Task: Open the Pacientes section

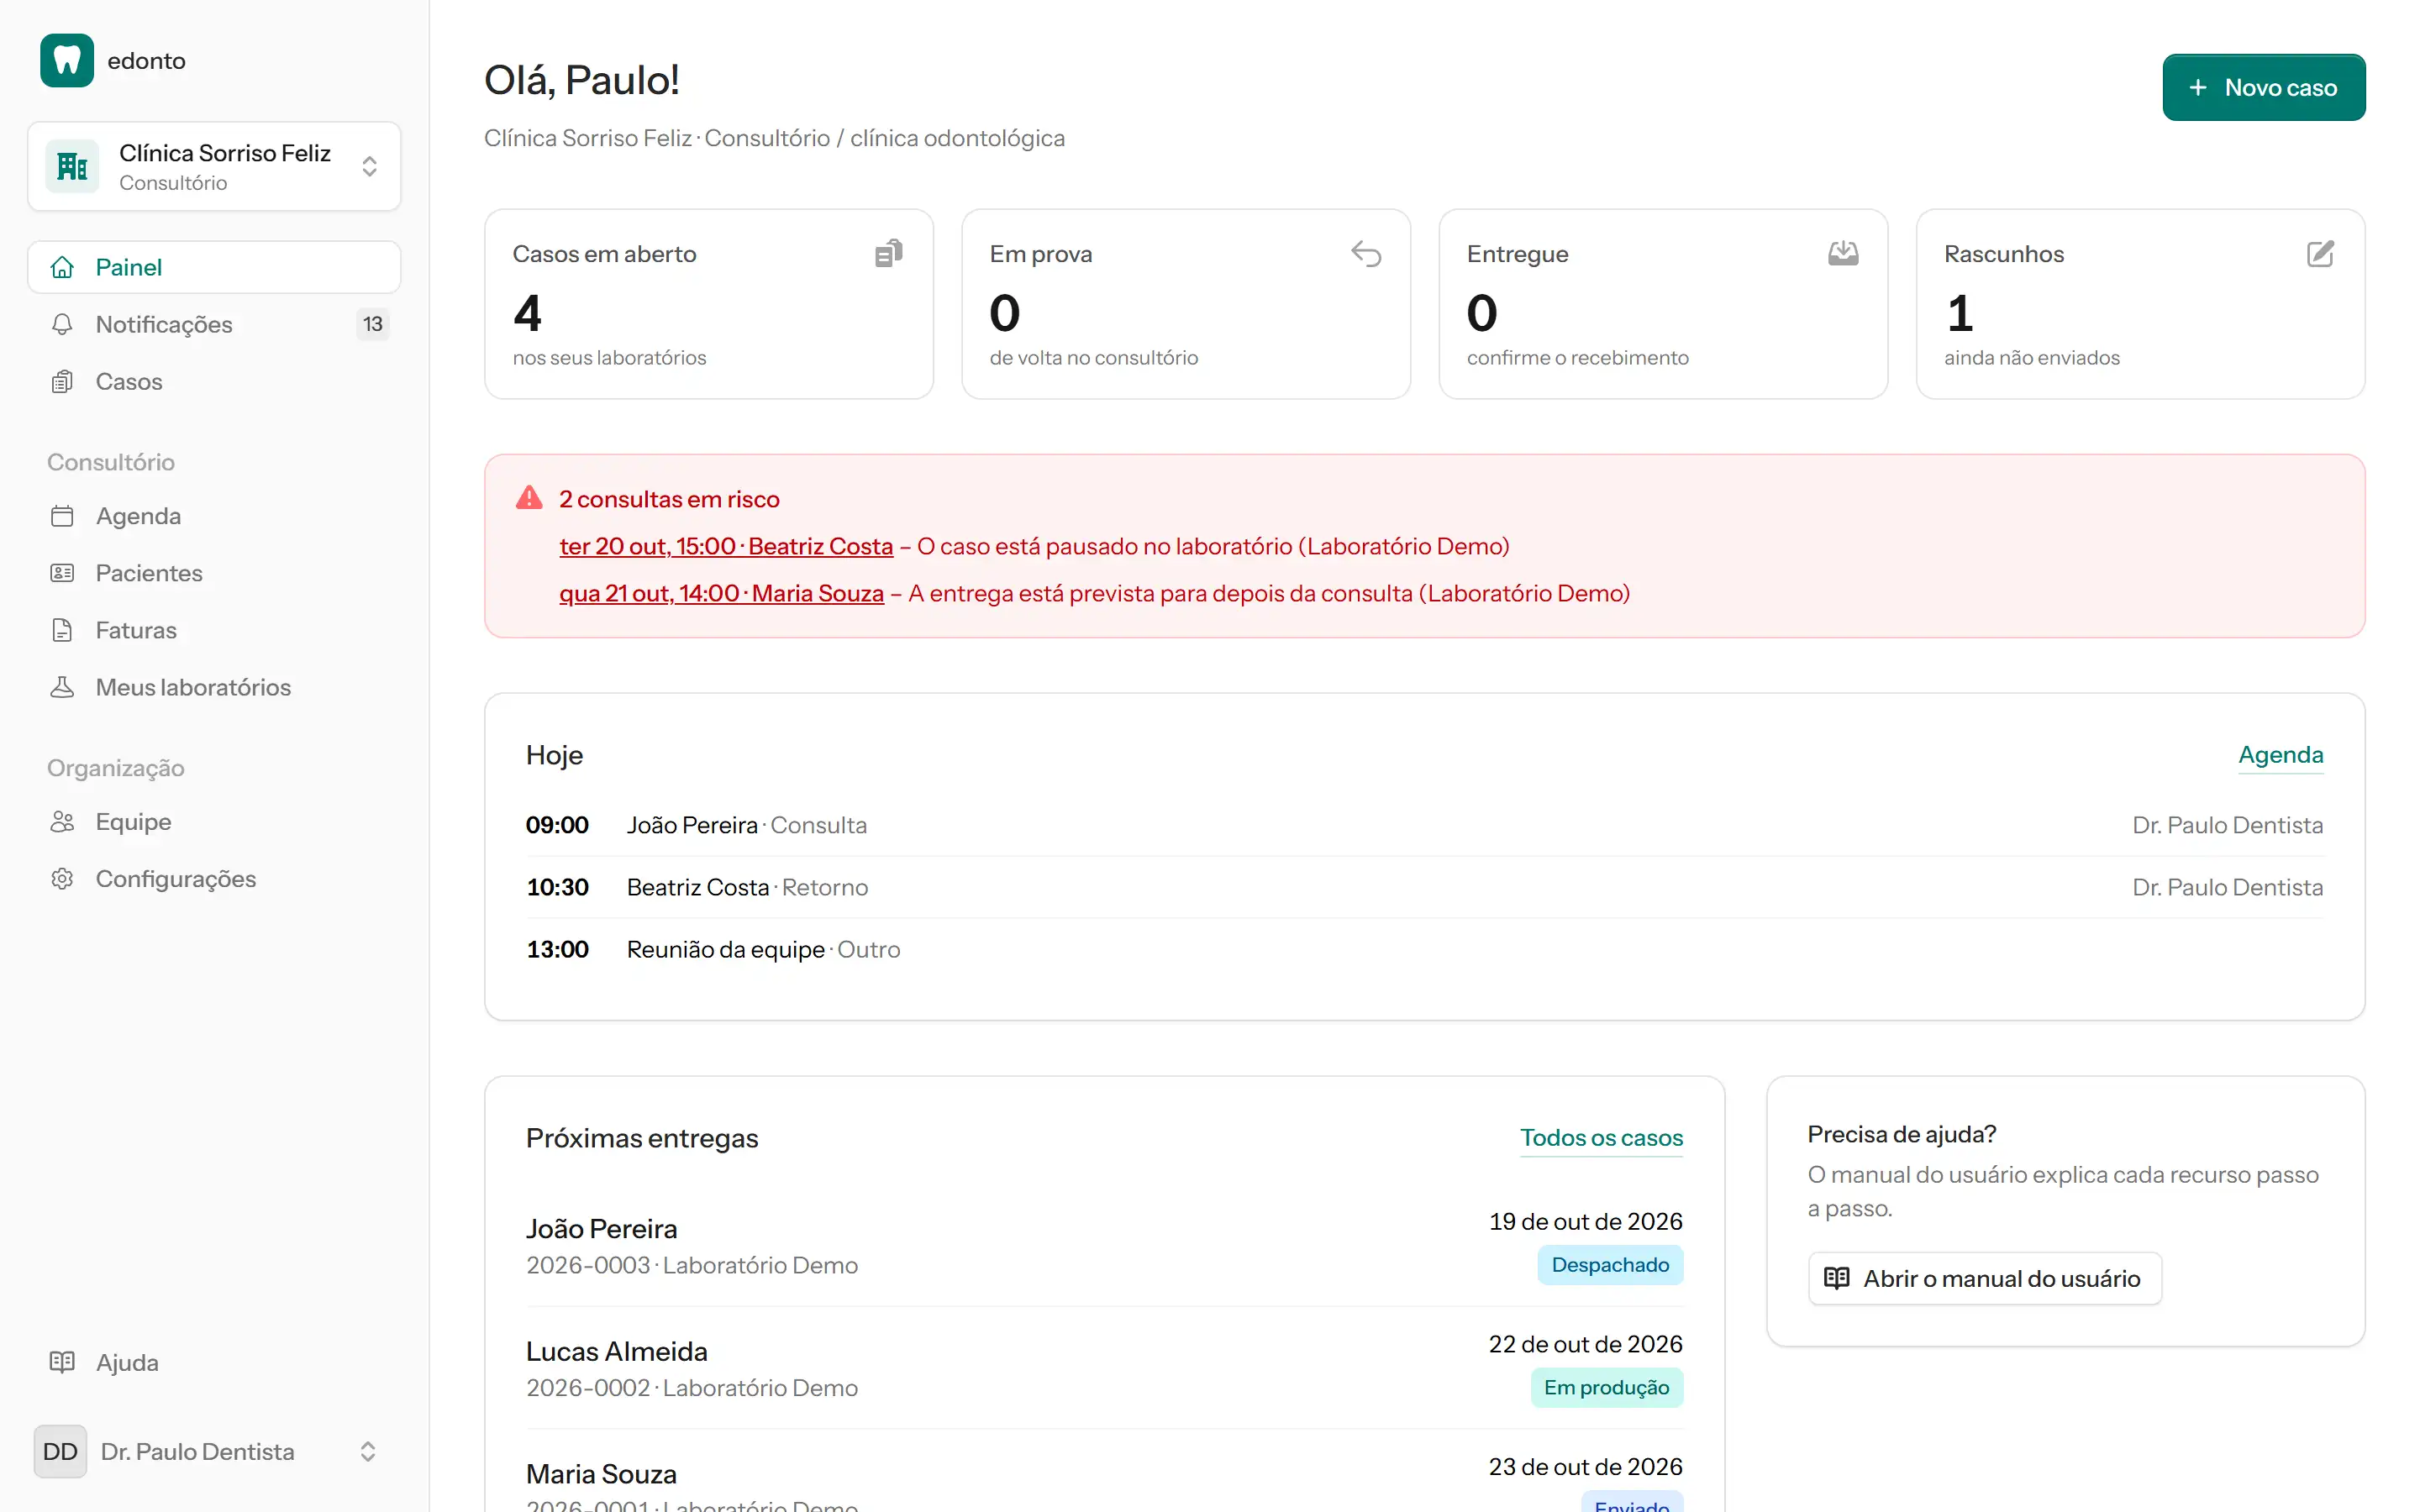Action: click(214, 573)
